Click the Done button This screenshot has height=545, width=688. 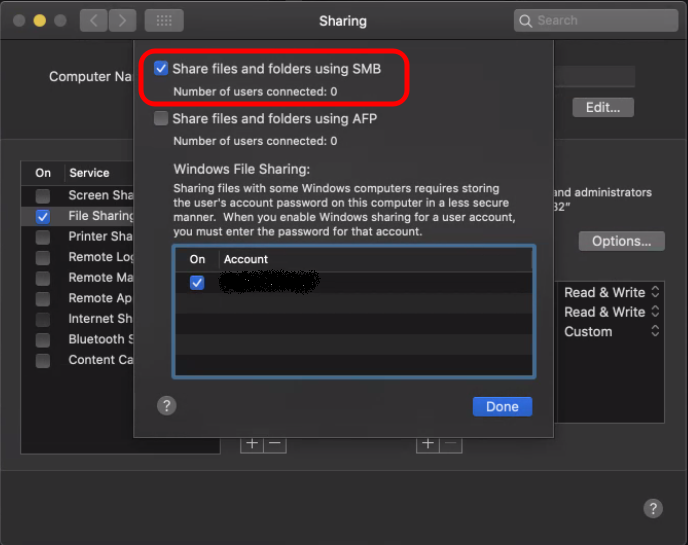(502, 406)
